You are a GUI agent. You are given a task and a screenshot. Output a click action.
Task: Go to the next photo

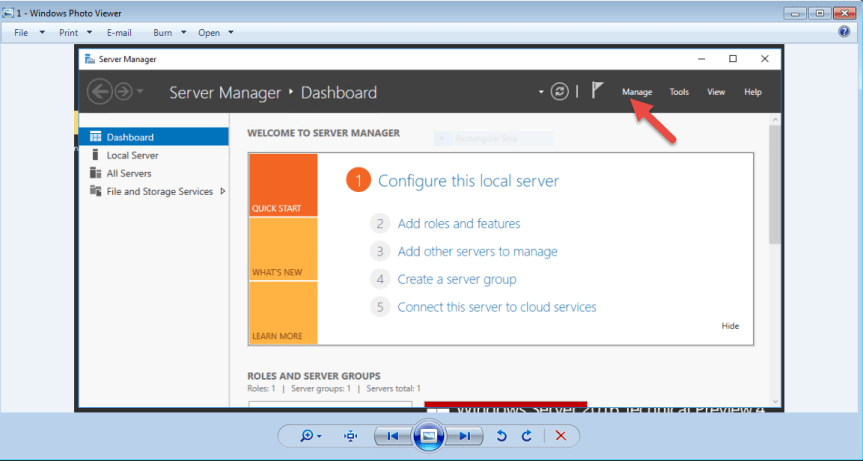464,436
